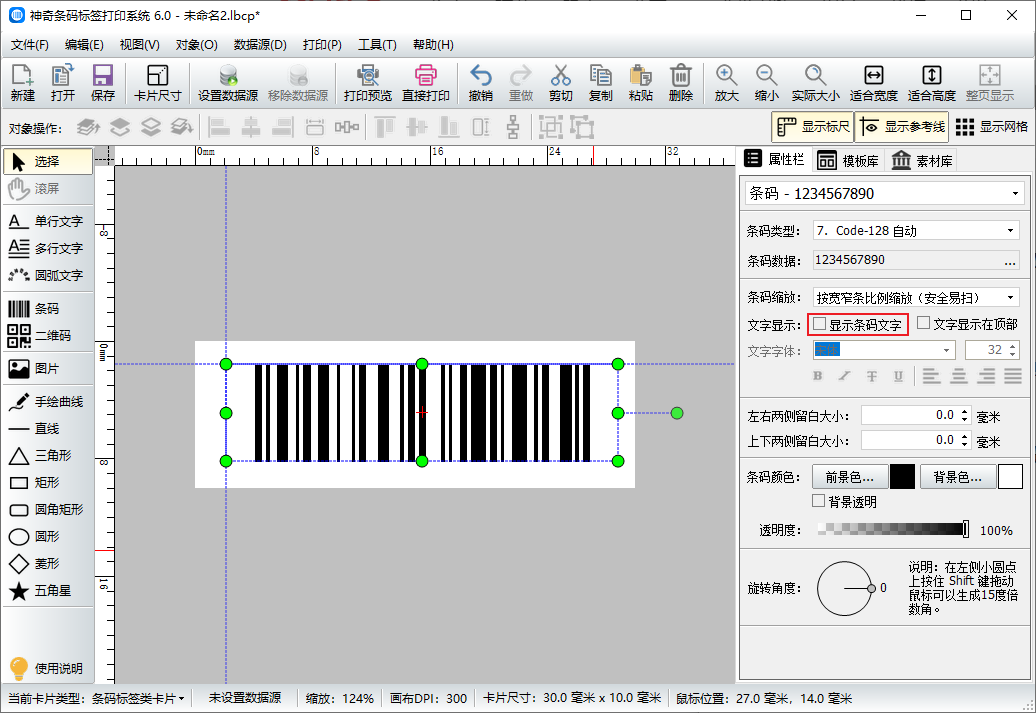Click the white background color swatch
This screenshot has height=713, width=1036.
1010,476
